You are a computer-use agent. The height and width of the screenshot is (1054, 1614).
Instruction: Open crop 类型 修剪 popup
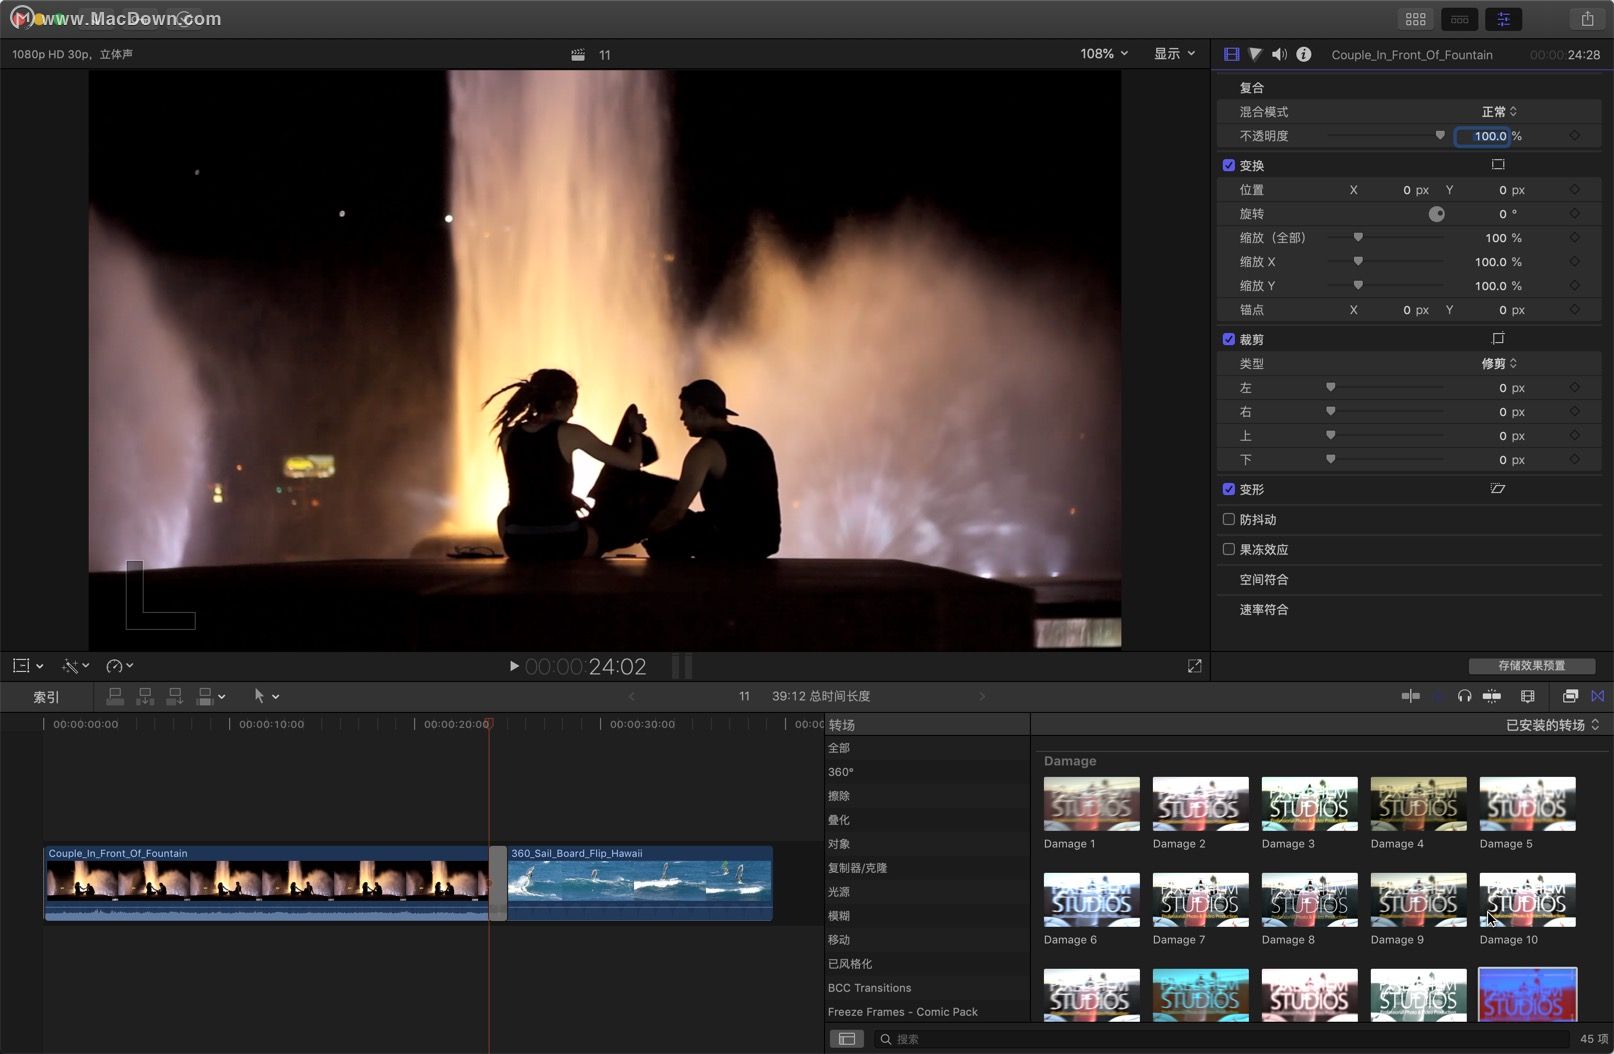click(1499, 364)
